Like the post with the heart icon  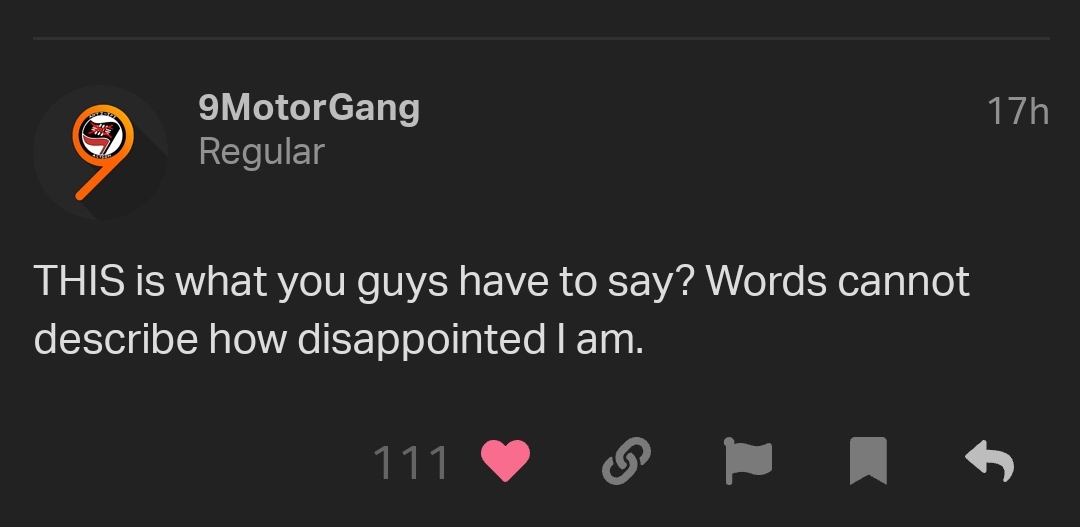point(505,461)
